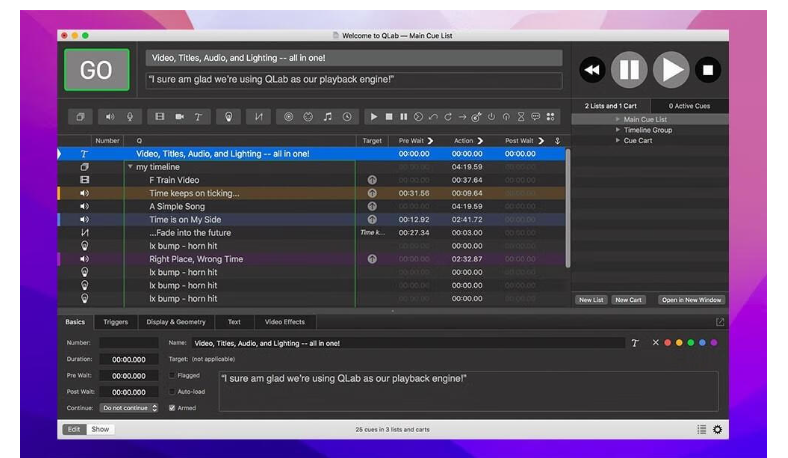788x458 pixels.
Task: Enable the Flagged checkbox
Action: (x=172, y=375)
